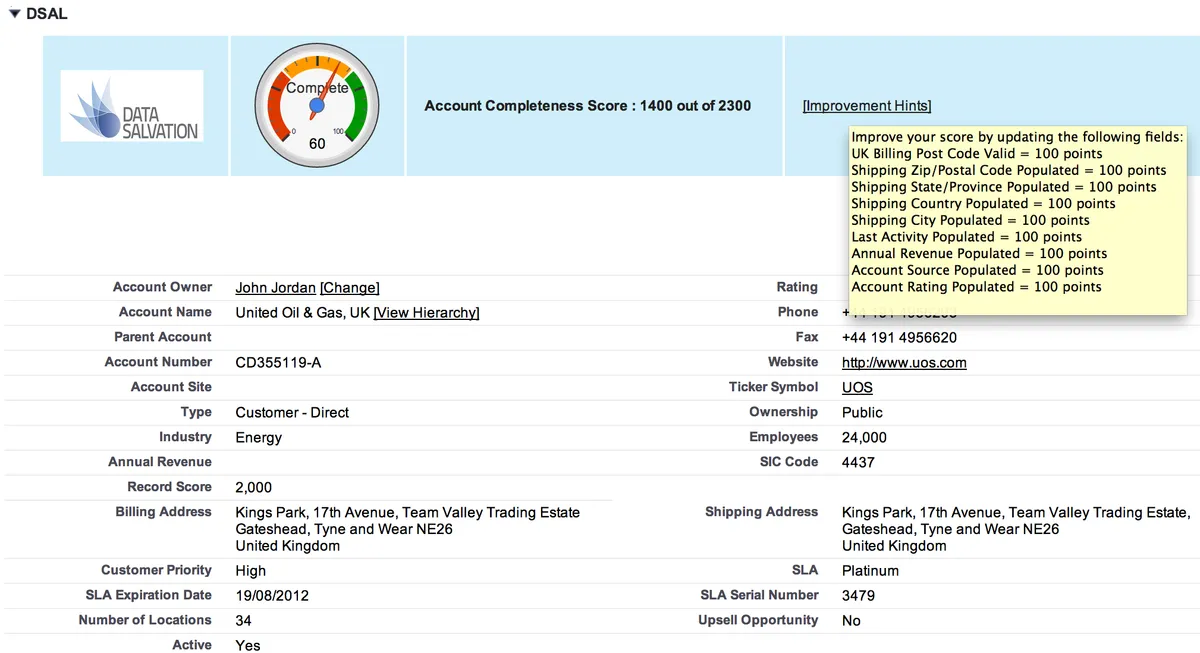The image size is (1200, 653).
Task: Click the SLA Serial Number 3479
Action: (858, 596)
